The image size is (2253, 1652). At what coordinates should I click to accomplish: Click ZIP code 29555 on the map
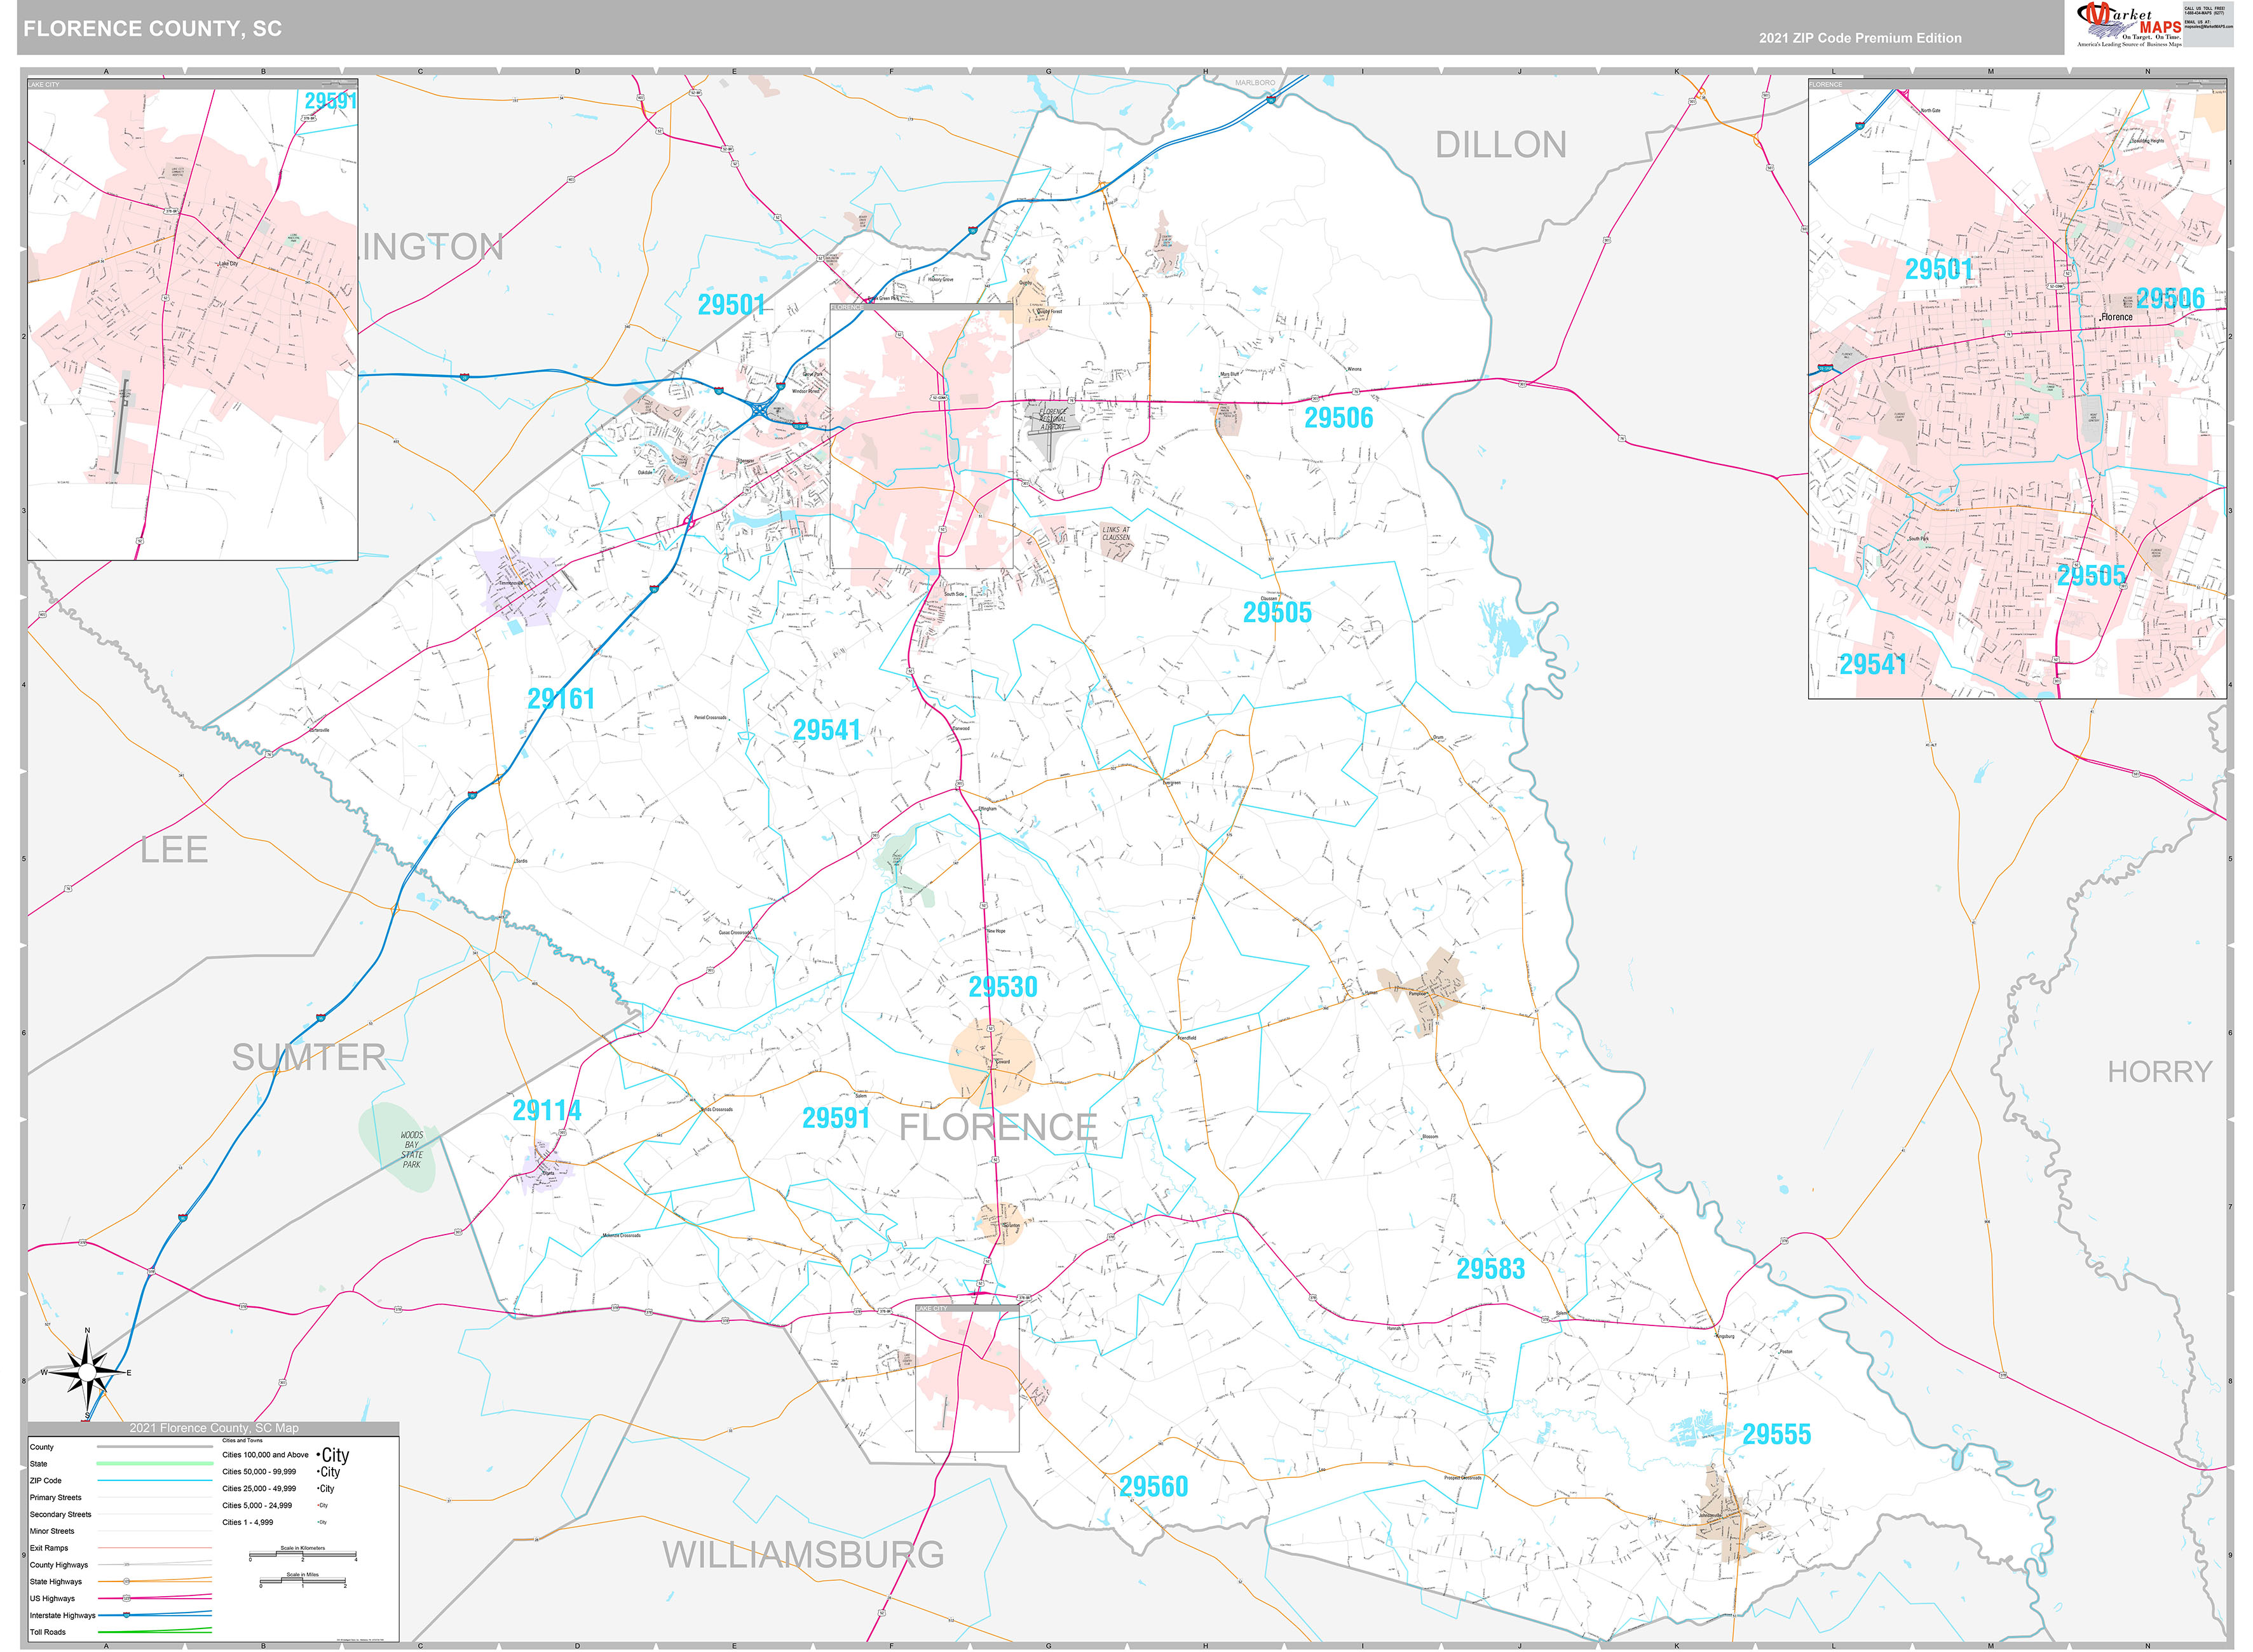click(x=1777, y=1435)
